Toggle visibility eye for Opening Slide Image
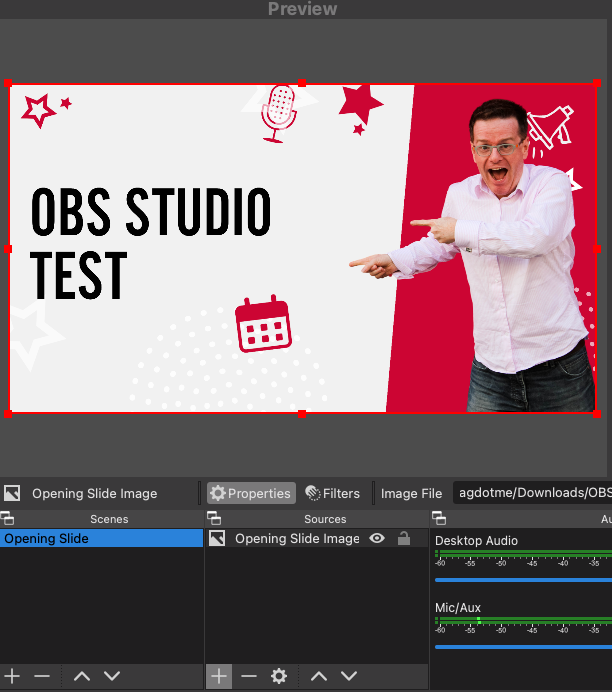 pyautogui.click(x=377, y=538)
